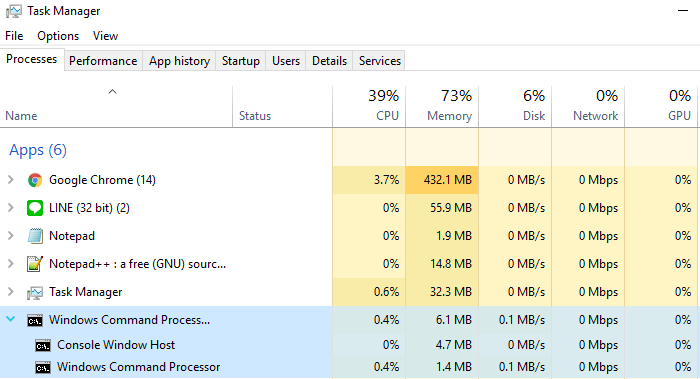Select the Notepad icon
The image size is (700, 379).
pyautogui.click(x=35, y=236)
